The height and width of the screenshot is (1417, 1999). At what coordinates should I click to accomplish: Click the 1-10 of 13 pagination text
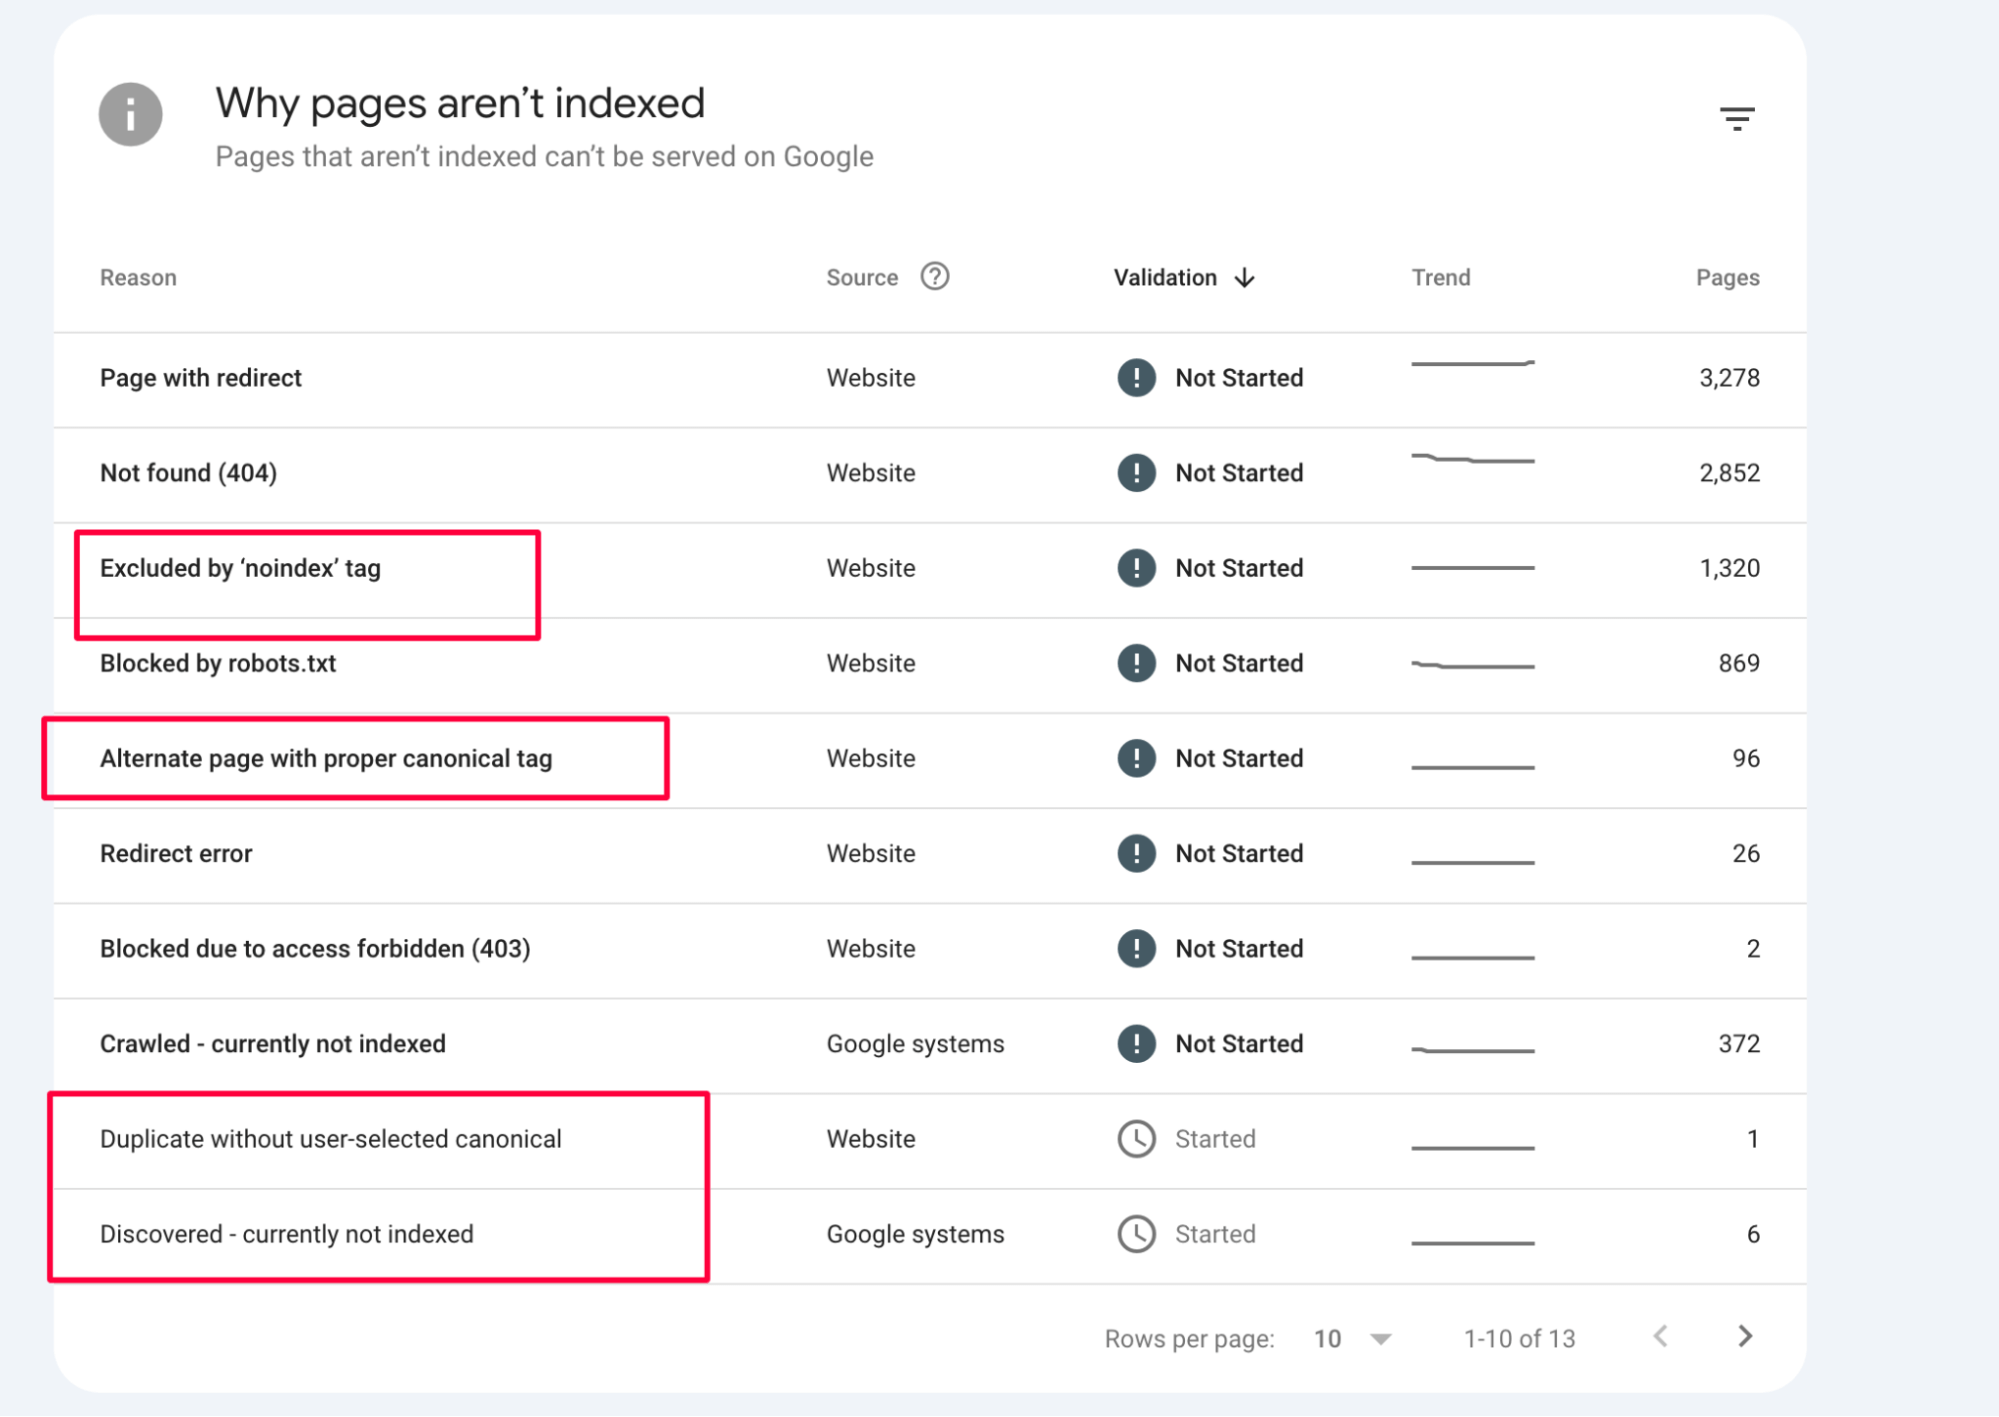tap(1519, 1339)
